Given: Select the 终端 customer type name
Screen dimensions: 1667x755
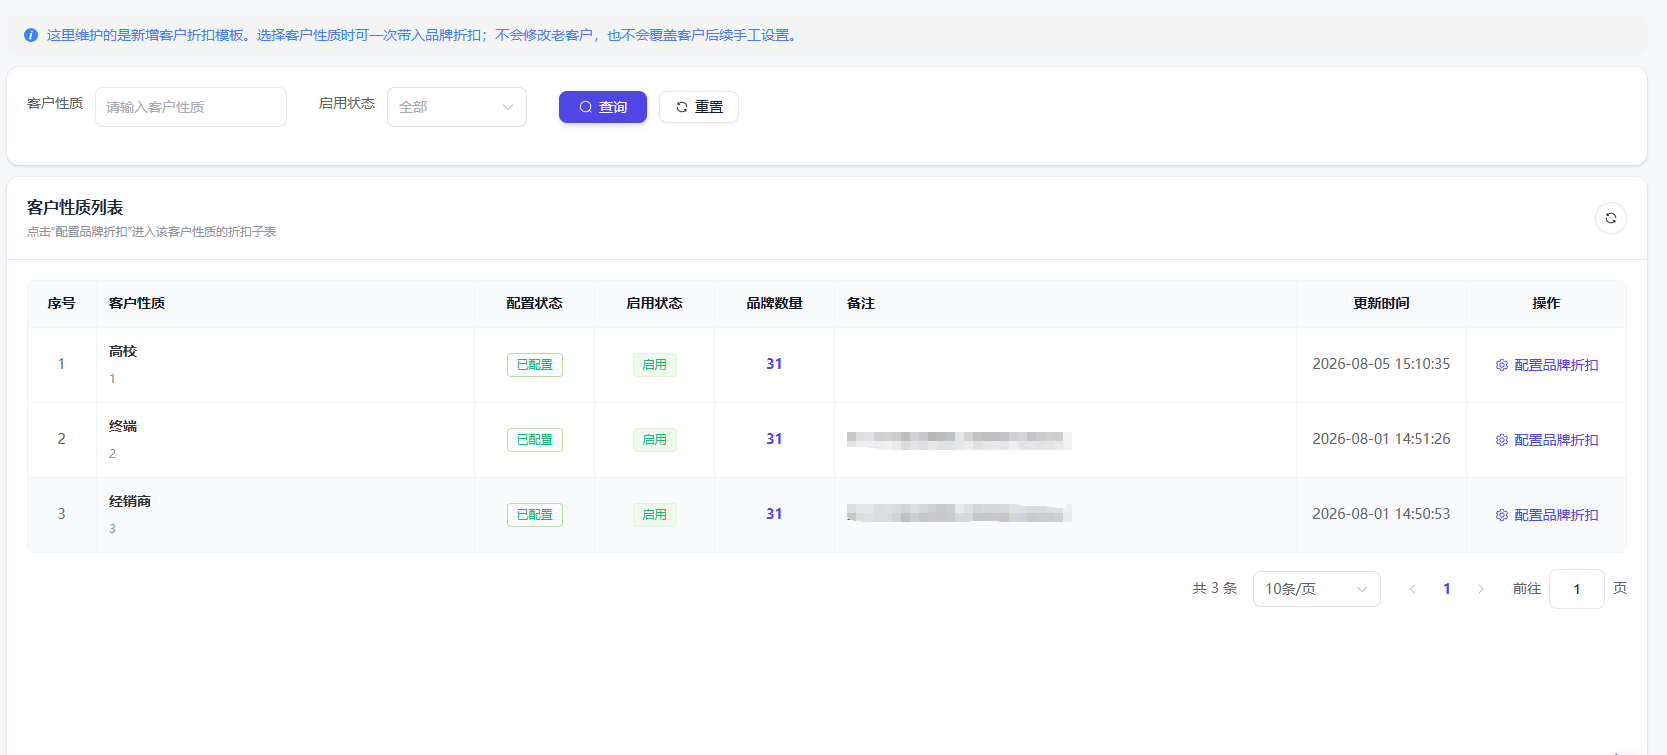Looking at the screenshot, I should click(x=123, y=426).
